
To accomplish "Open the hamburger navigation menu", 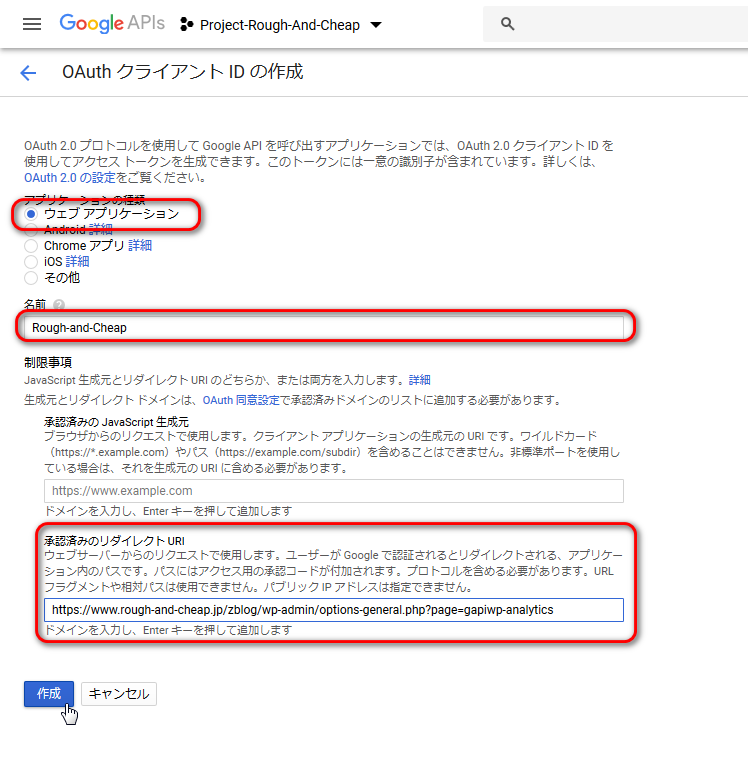I will 32,24.
